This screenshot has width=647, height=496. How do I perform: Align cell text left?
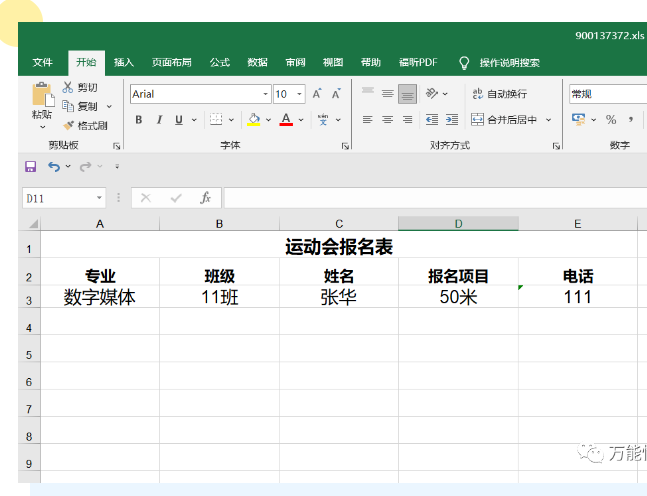pos(367,120)
